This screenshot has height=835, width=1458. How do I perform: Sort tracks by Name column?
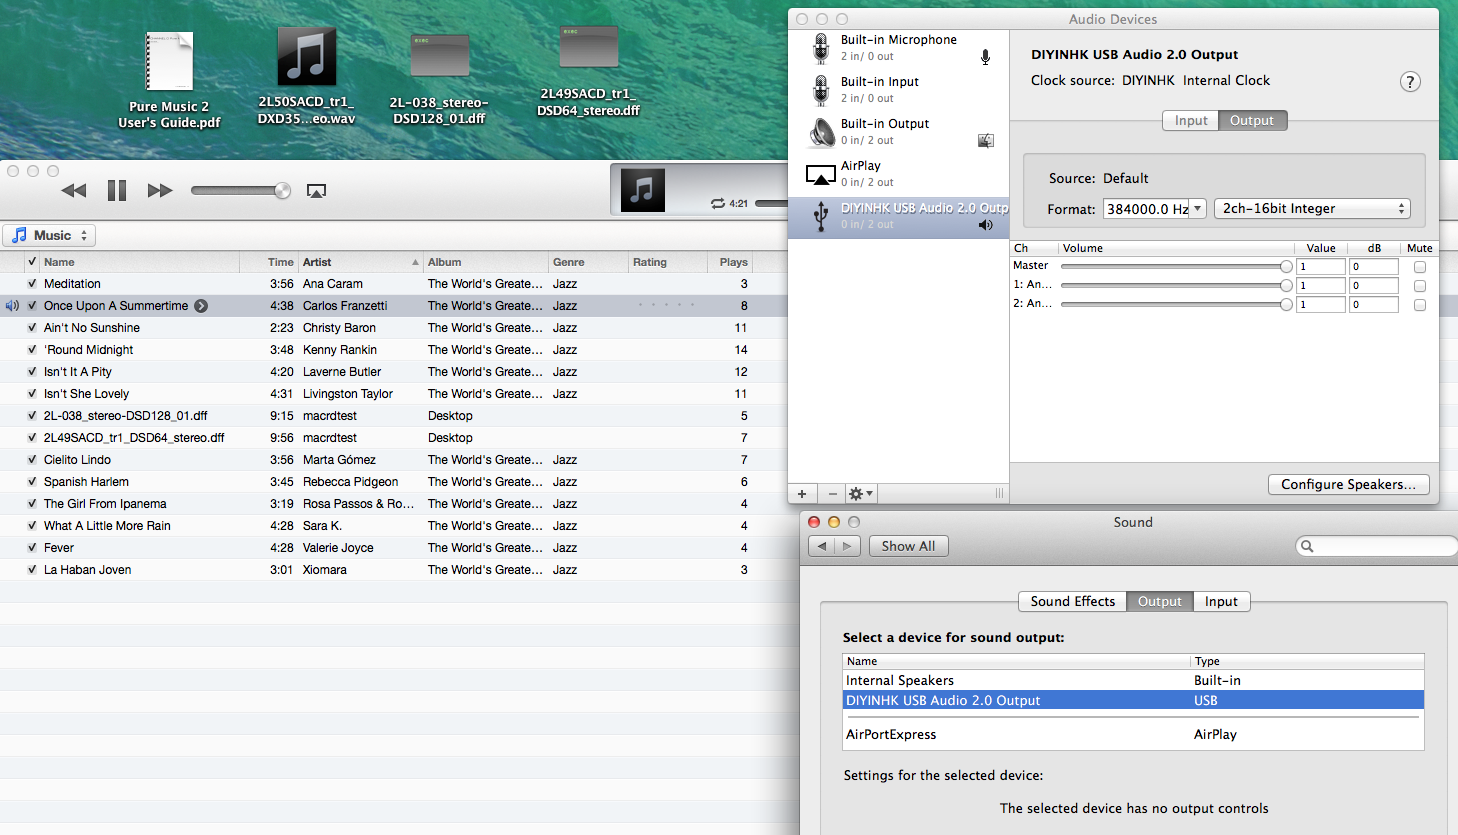coord(139,262)
